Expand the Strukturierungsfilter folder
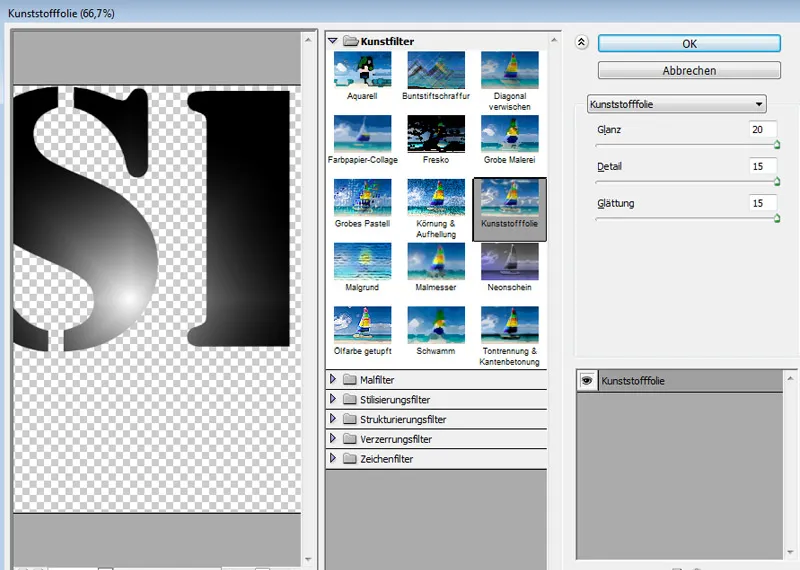 [x=333, y=418]
